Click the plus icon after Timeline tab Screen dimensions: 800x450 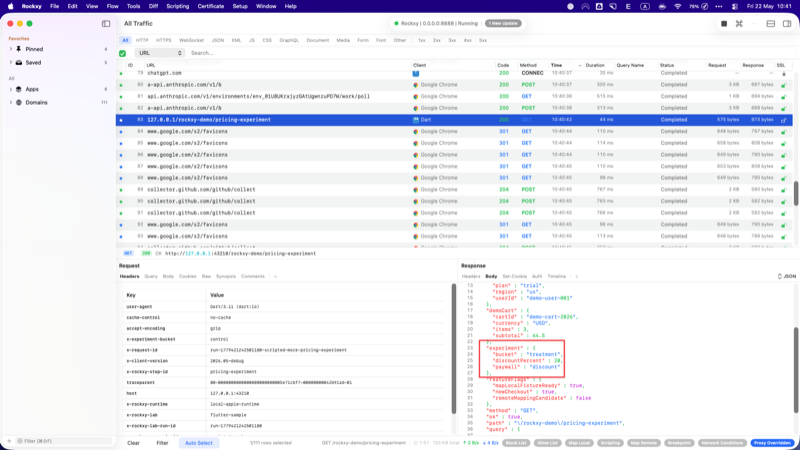point(577,277)
